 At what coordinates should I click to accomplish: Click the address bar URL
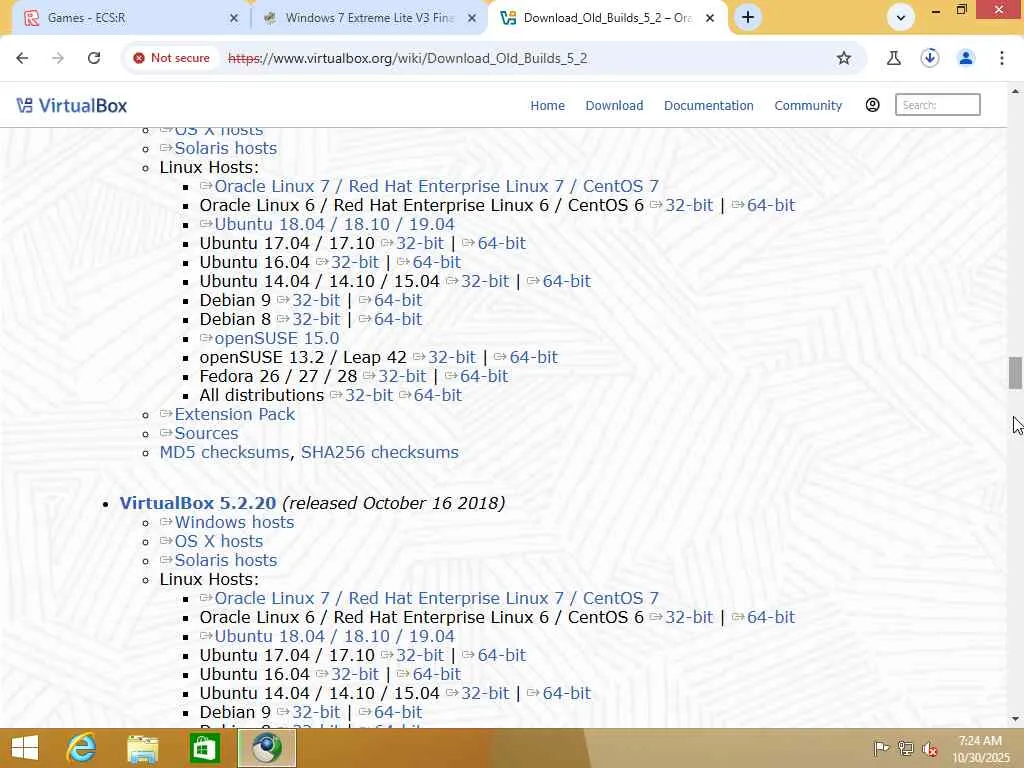(x=408, y=58)
